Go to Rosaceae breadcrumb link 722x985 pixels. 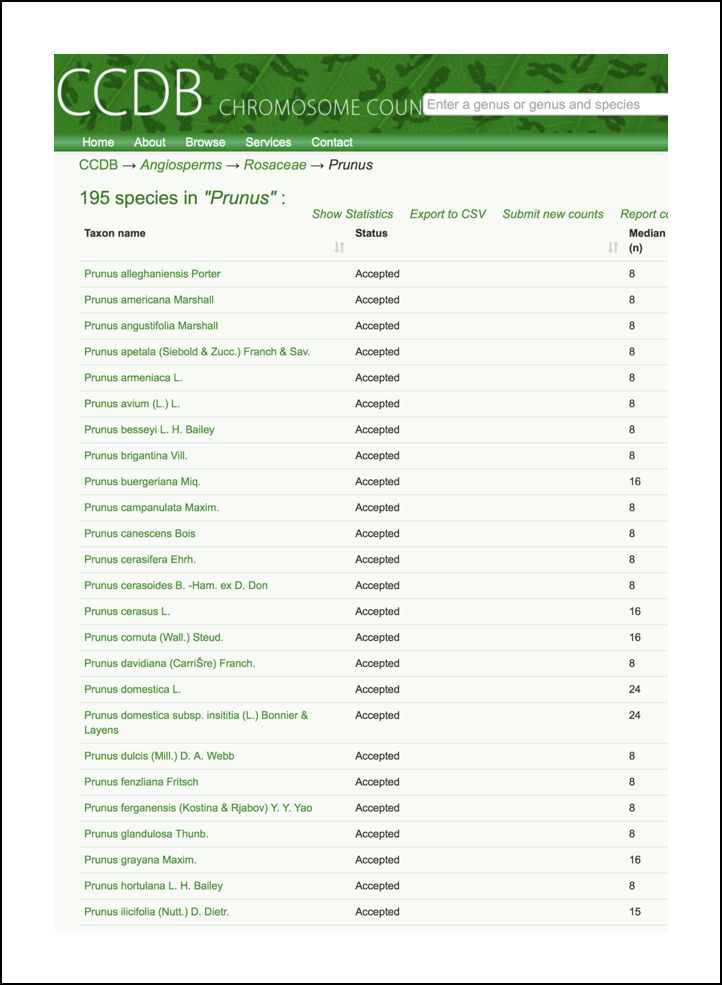[275, 165]
